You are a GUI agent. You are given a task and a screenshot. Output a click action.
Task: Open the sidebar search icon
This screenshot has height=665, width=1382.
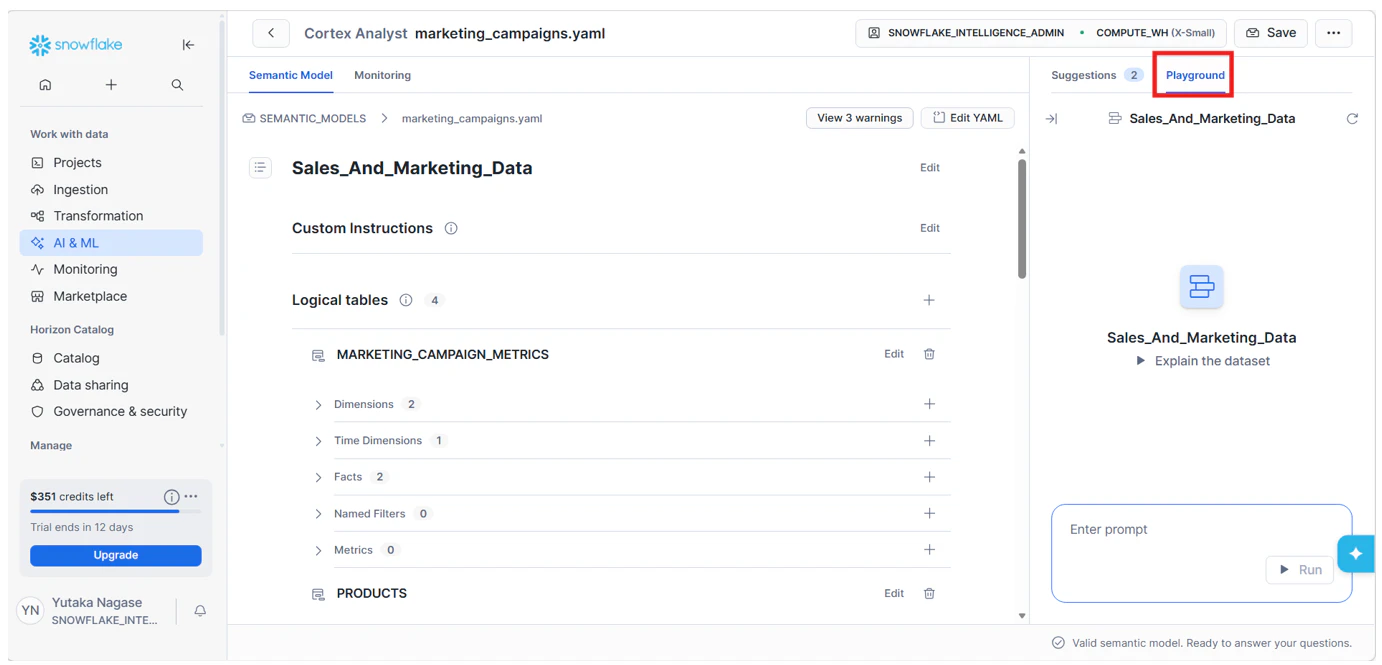177,85
